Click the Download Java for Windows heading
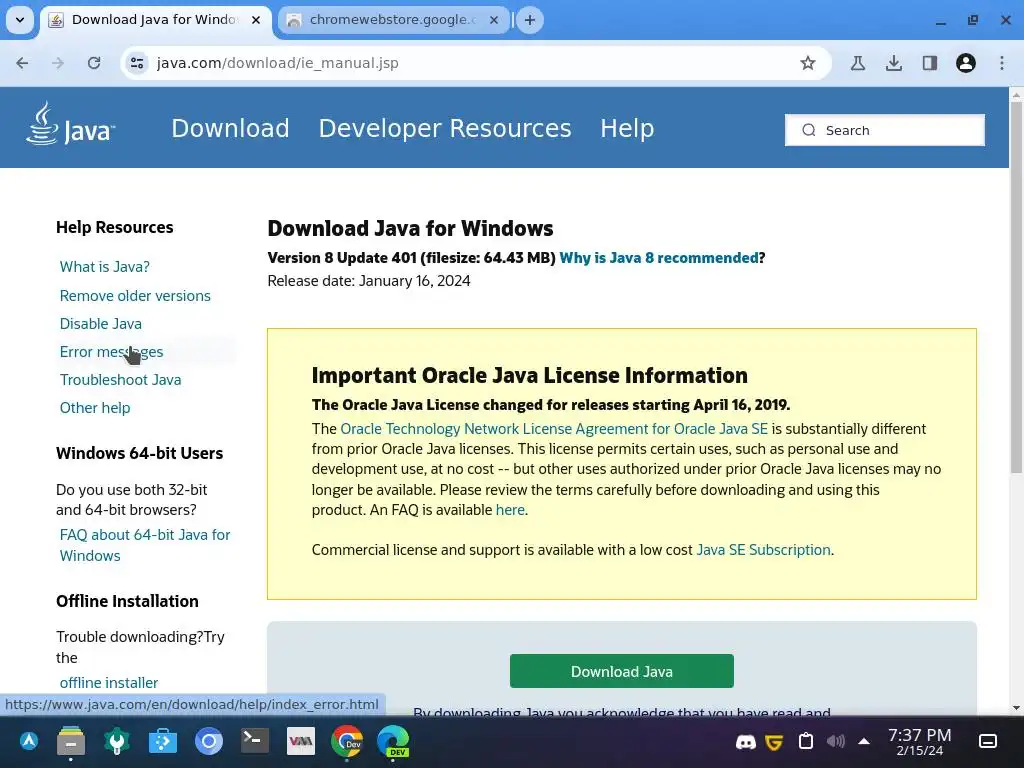The width and height of the screenshot is (1024, 768). point(410,229)
